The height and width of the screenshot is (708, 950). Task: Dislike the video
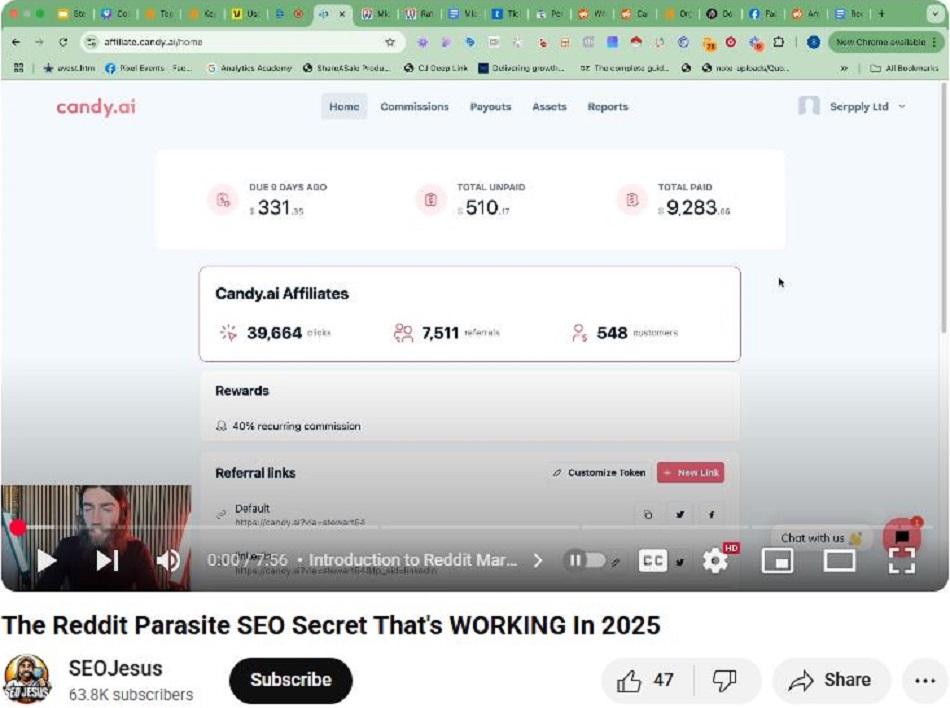pos(725,680)
